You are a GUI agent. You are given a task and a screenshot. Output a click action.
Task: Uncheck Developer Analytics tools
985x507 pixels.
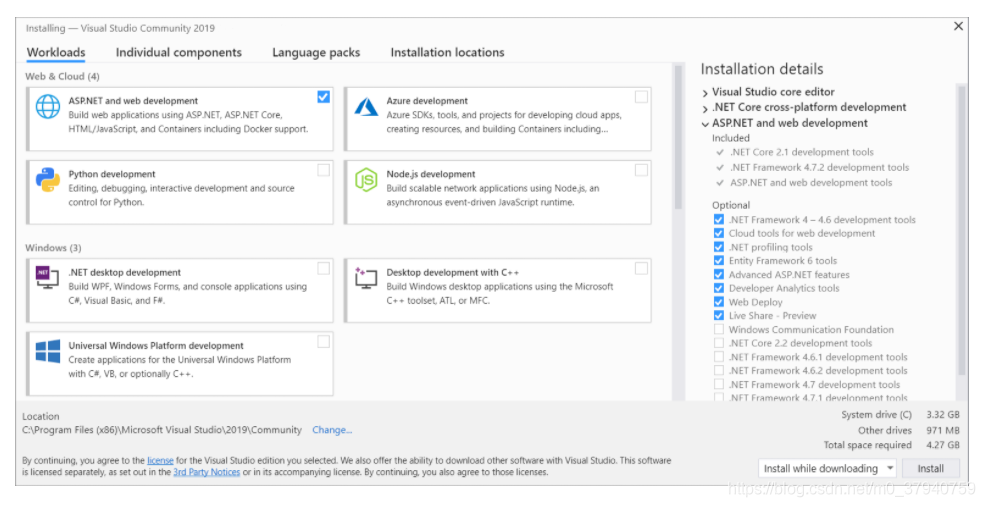click(x=719, y=288)
